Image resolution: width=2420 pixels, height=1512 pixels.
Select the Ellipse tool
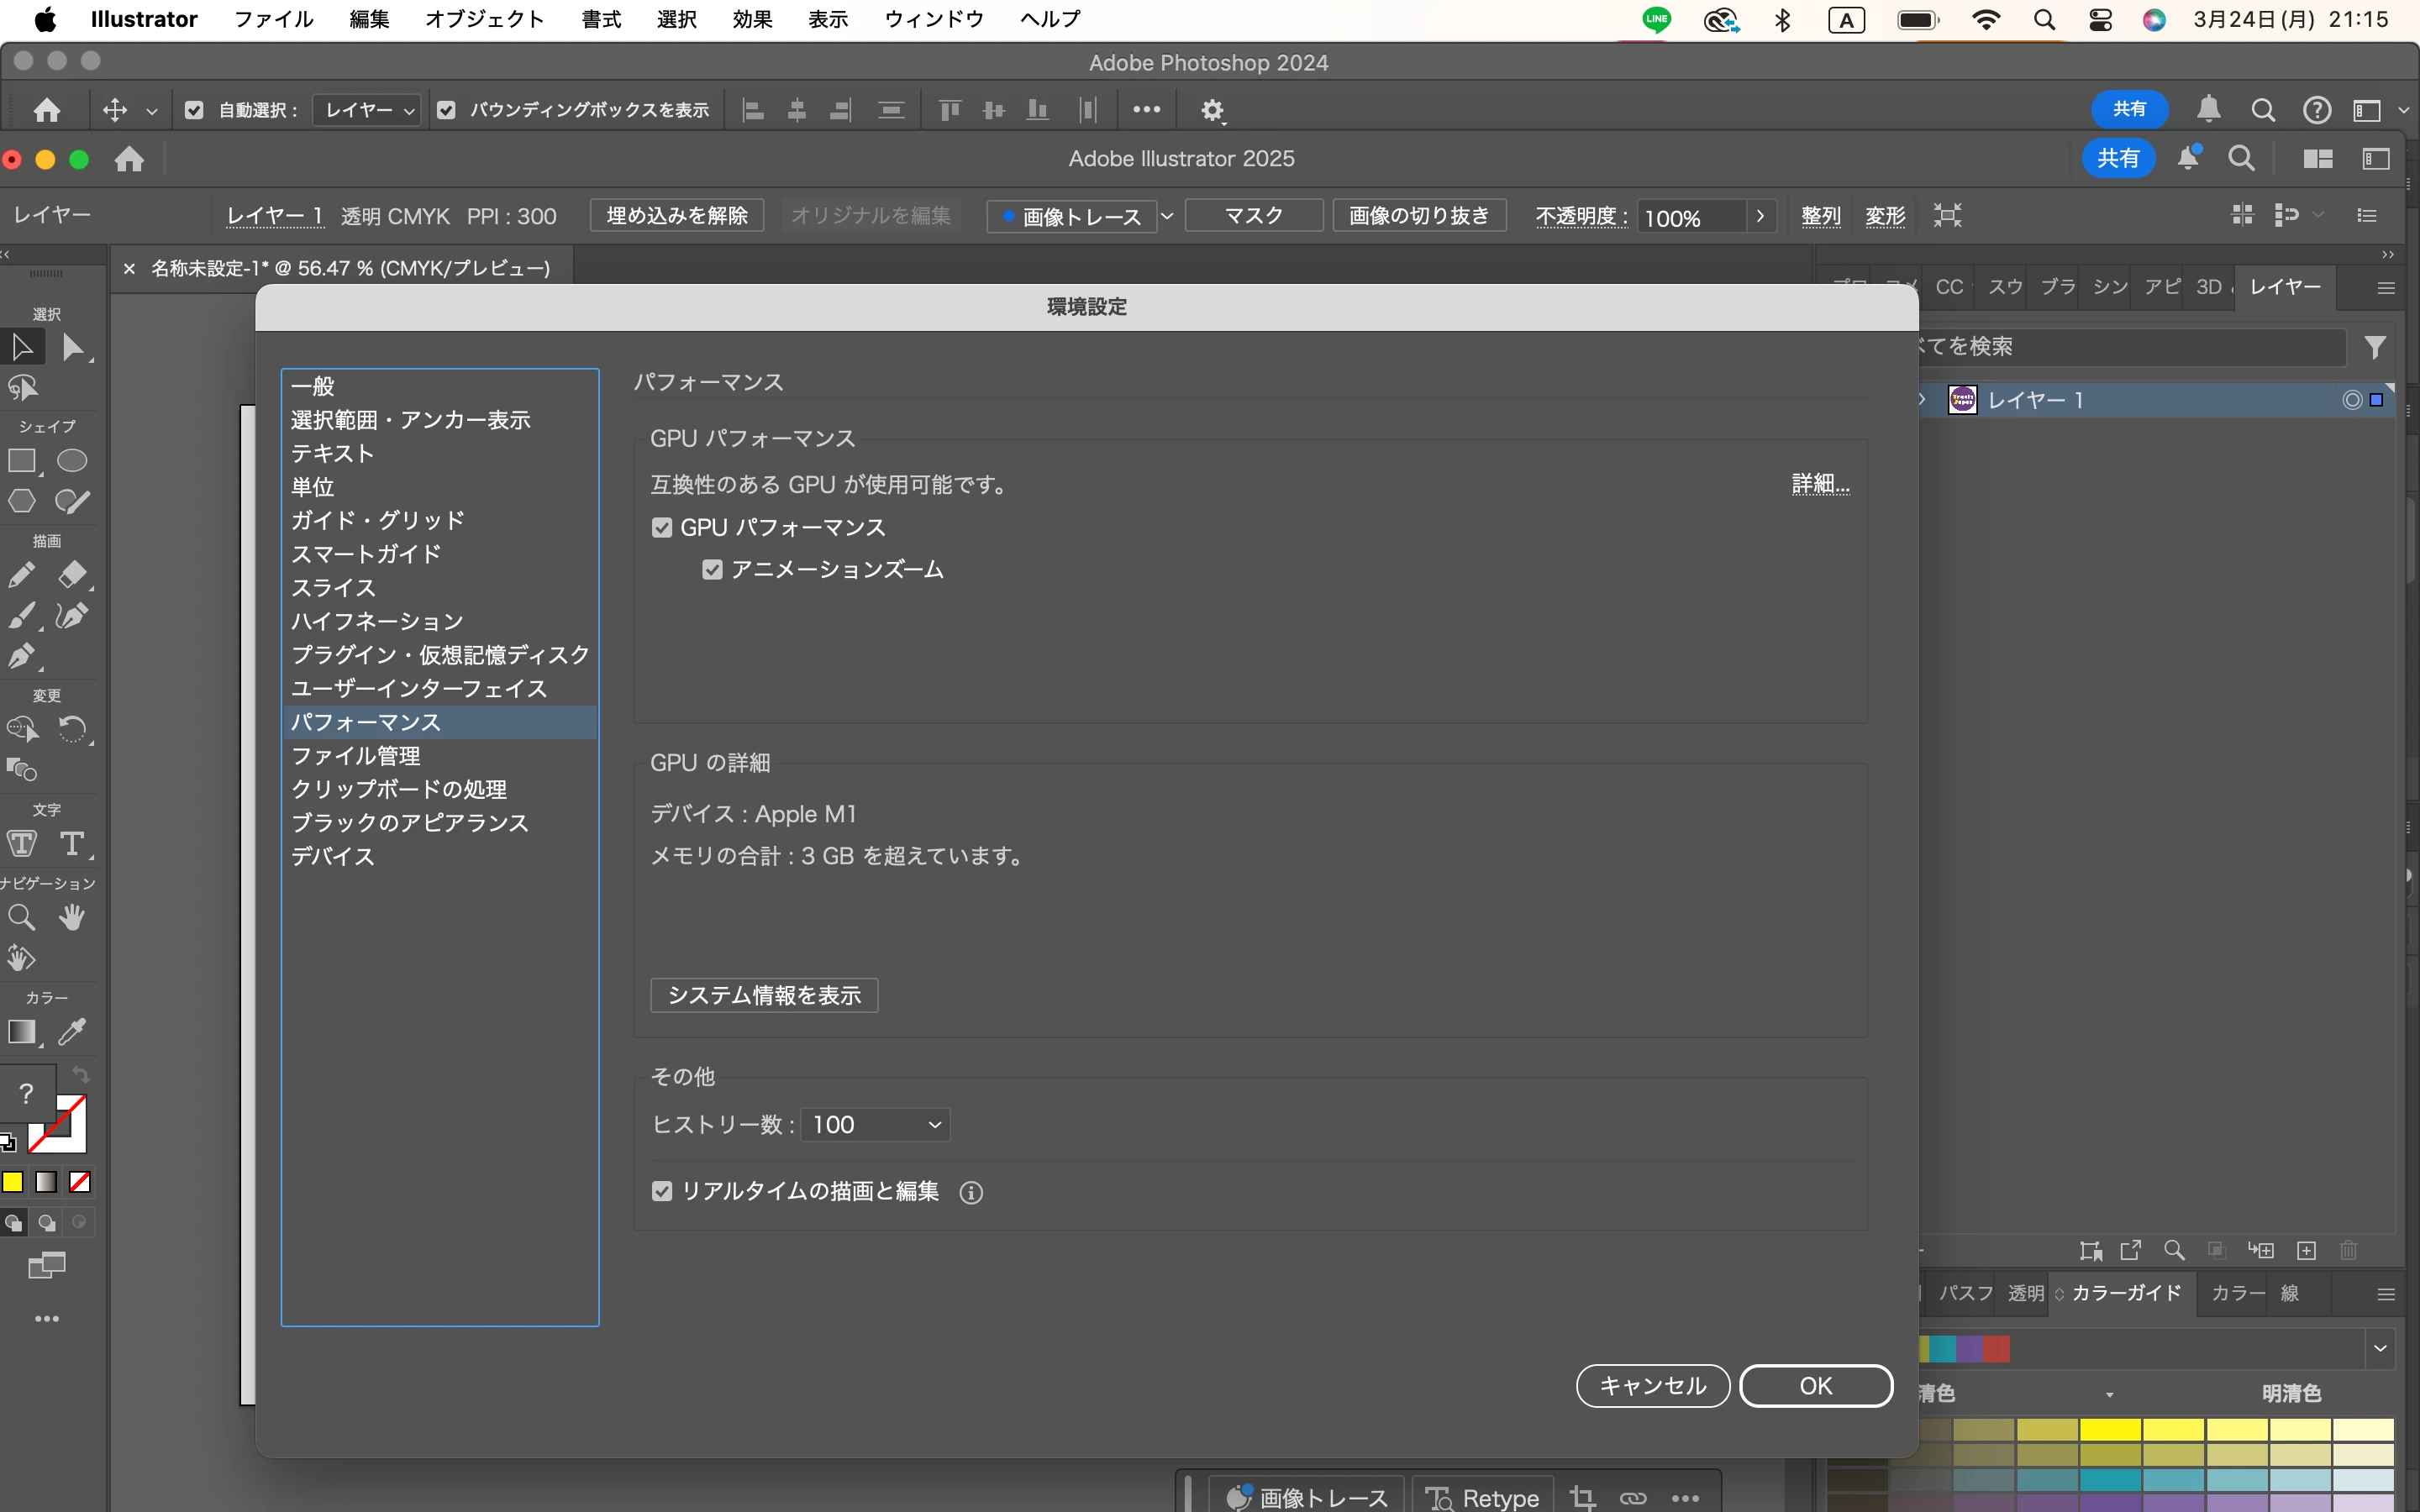coord(71,461)
